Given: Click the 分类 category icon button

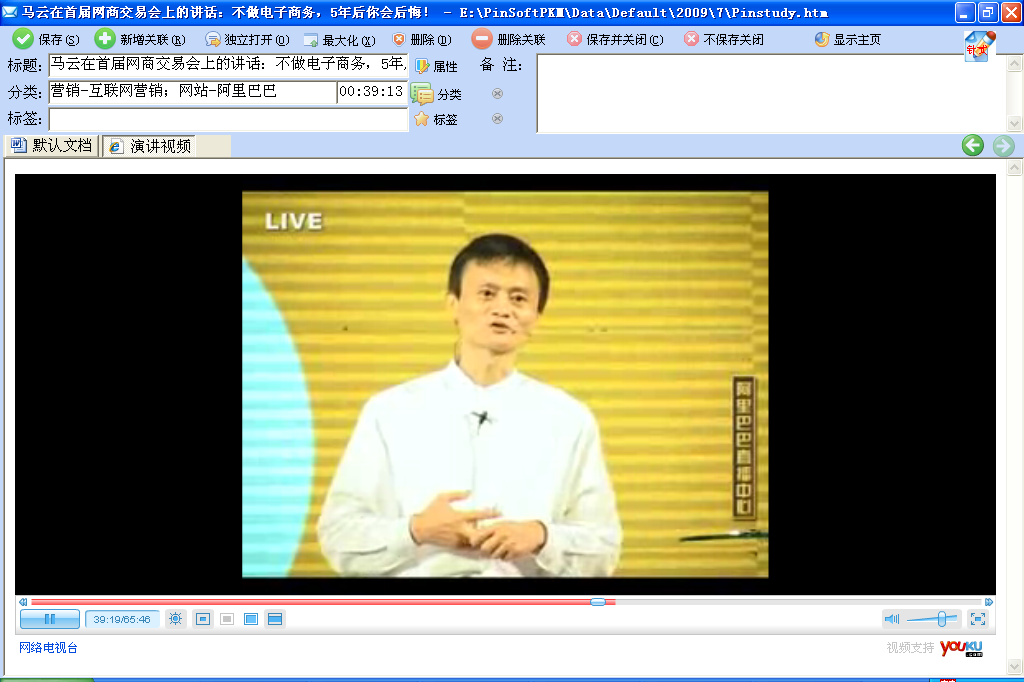Looking at the screenshot, I should (x=423, y=94).
